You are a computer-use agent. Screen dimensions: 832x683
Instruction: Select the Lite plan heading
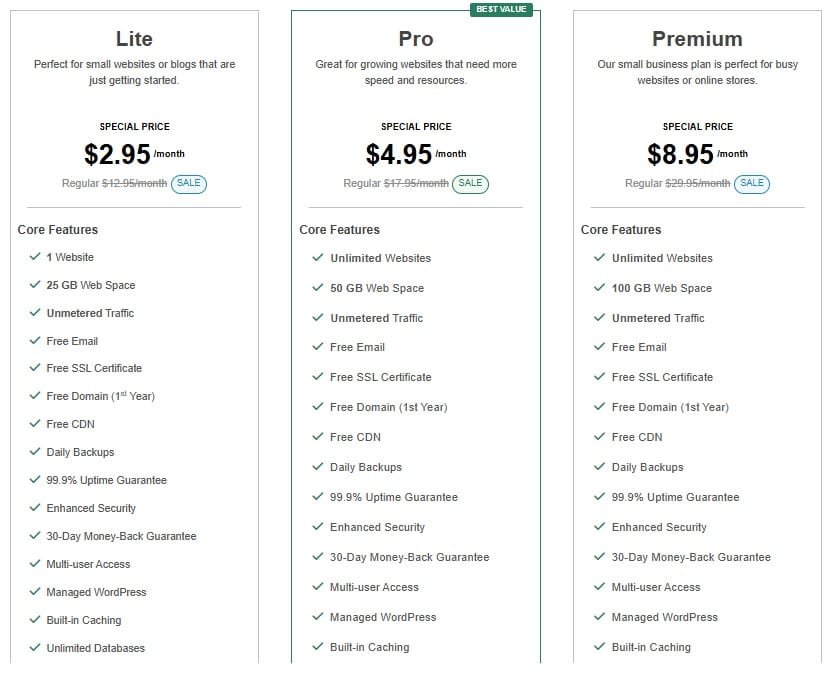pyautogui.click(x=134, y=39)
